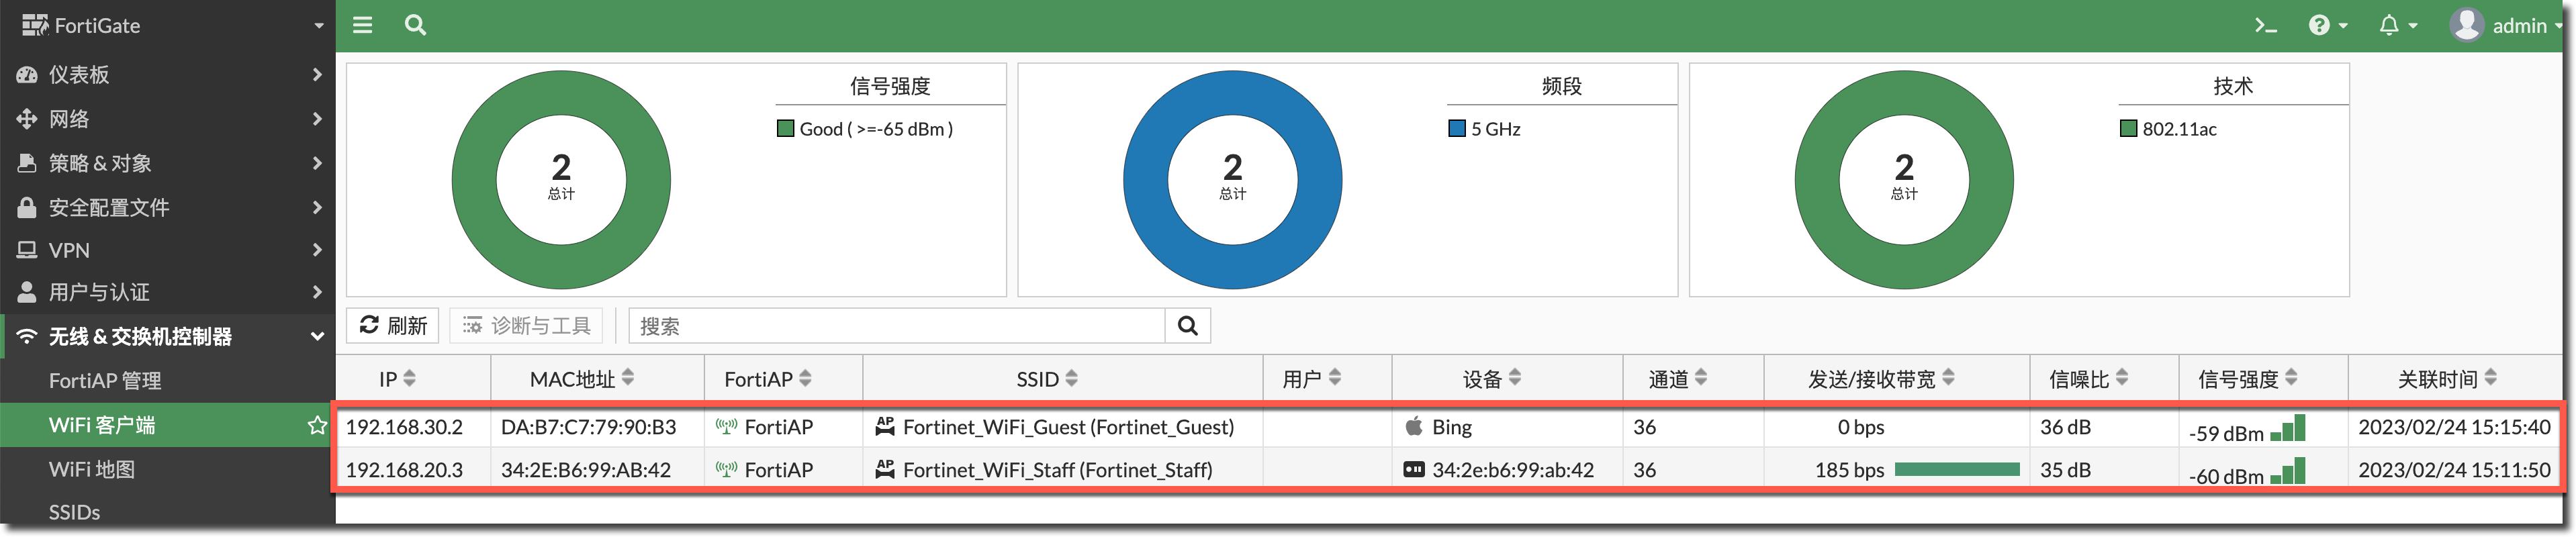This screenshot has height=537, width=2576.
Task: Click the blue 5 GHz legend swatch
Action: (1457, 129)
